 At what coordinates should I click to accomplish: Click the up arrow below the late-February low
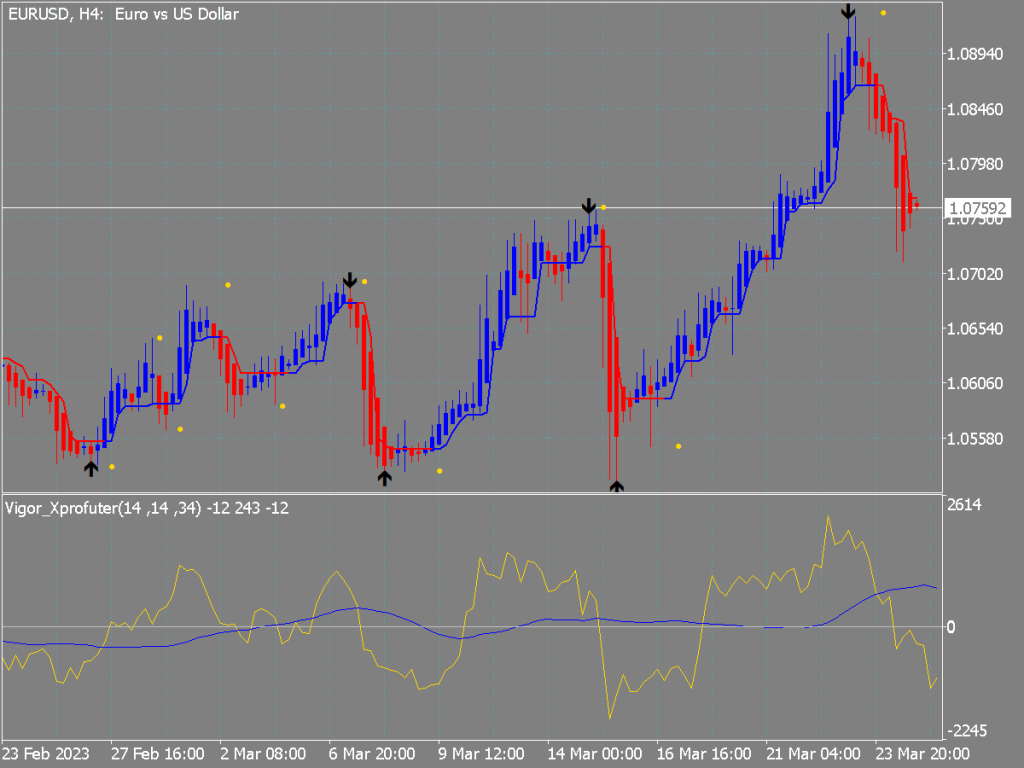[x=91, y=468]
